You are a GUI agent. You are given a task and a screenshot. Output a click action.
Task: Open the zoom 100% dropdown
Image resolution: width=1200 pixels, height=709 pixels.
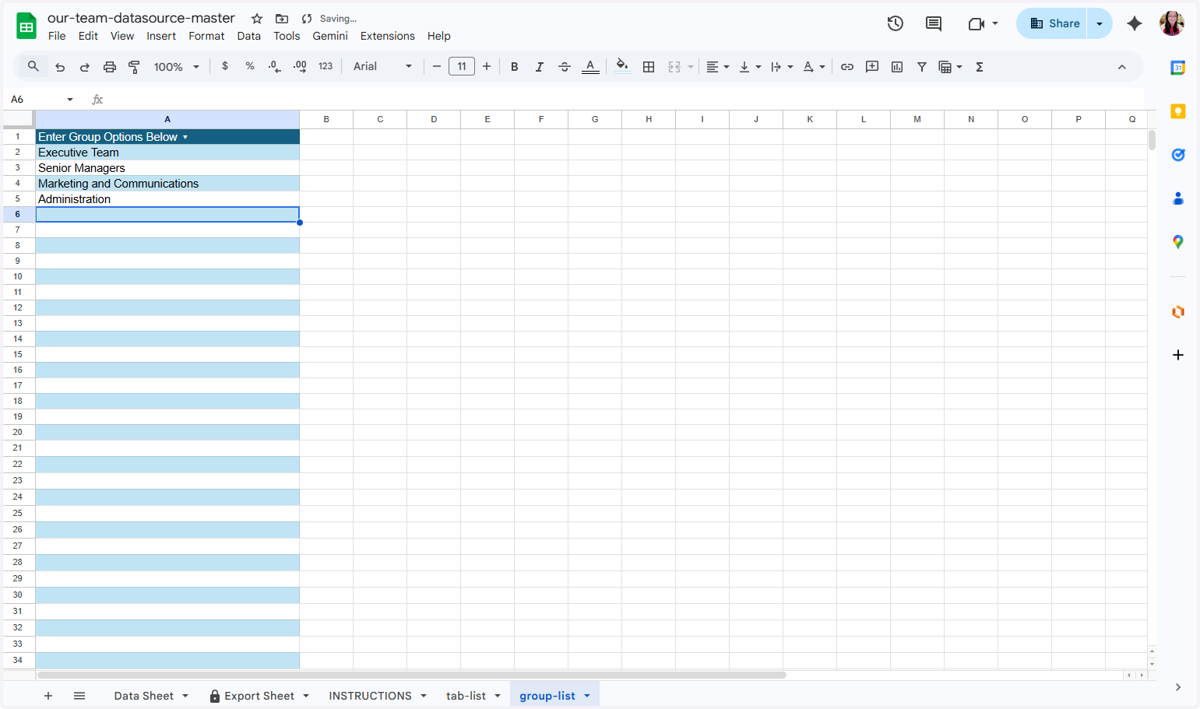[176, 67]
